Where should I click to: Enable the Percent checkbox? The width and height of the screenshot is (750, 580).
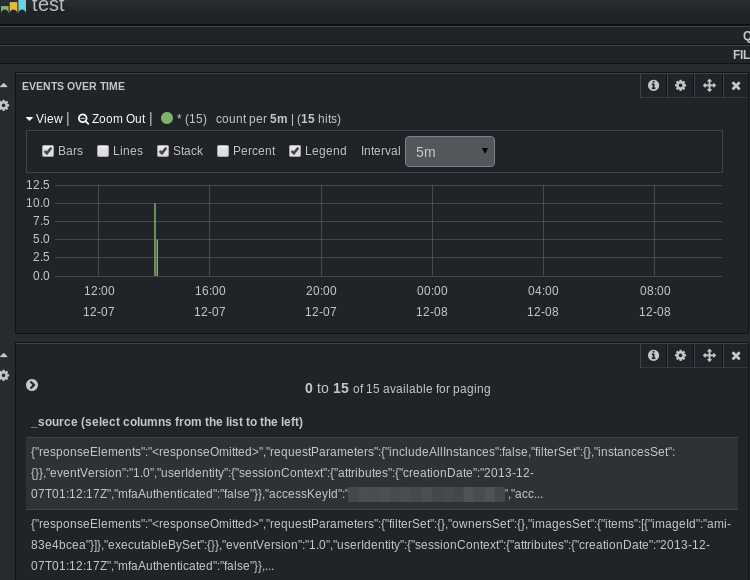coord(222,151)
